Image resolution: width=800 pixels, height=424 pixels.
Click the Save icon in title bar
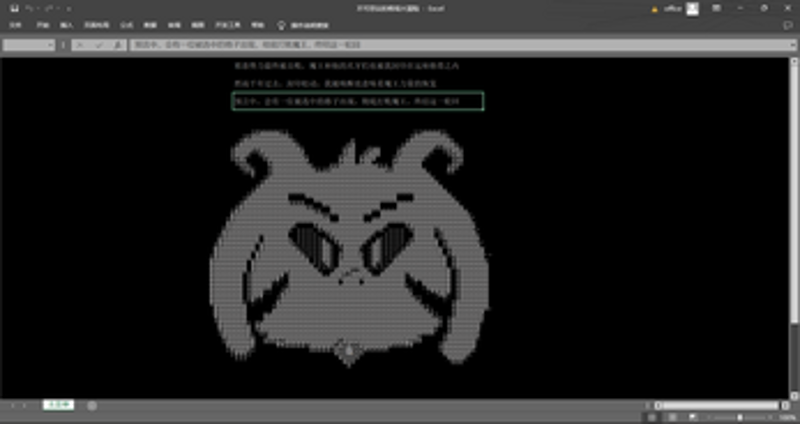click(14, 7)
